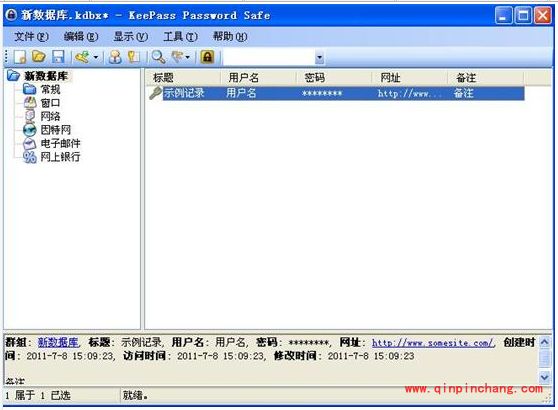Select the 网上银行 group
This screenshot has width=558, height=410.
click(x=60, y=157)
